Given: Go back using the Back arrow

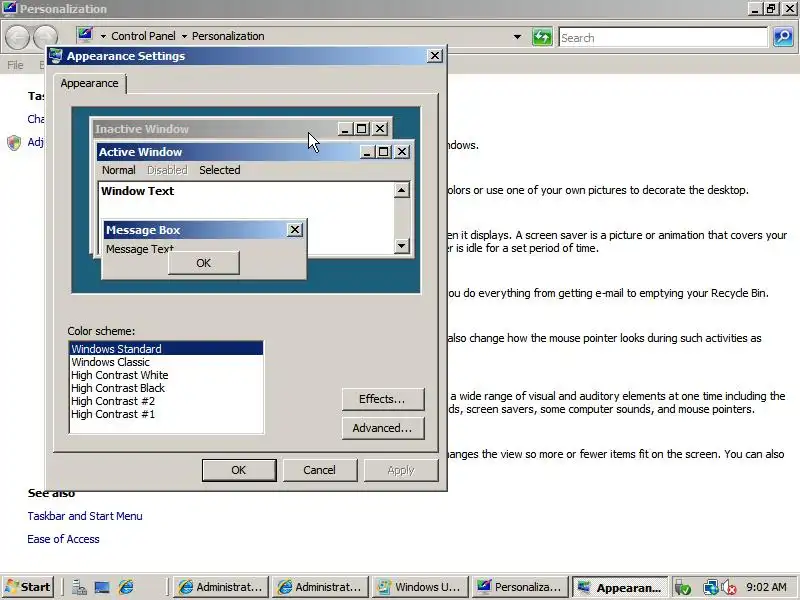Looking at the screenshot, I should 18,37.
